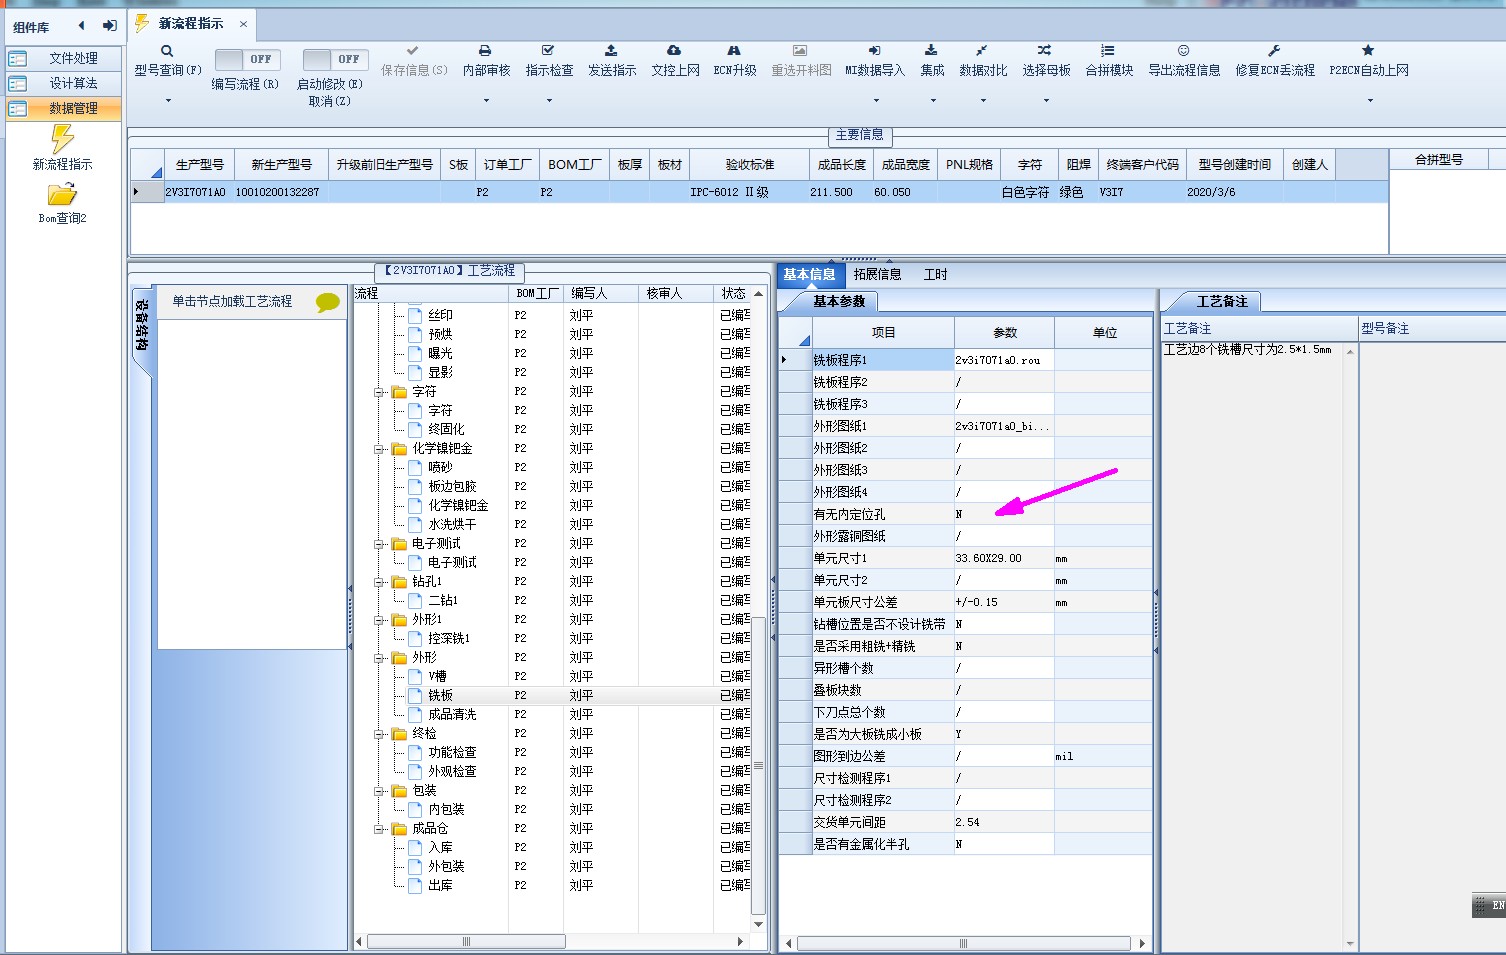The width and height of the screenshot is (1506, 955).
Task: Open dropdown arrow under 内部审核
Action: pyautogui.click(x=487, y=100)
